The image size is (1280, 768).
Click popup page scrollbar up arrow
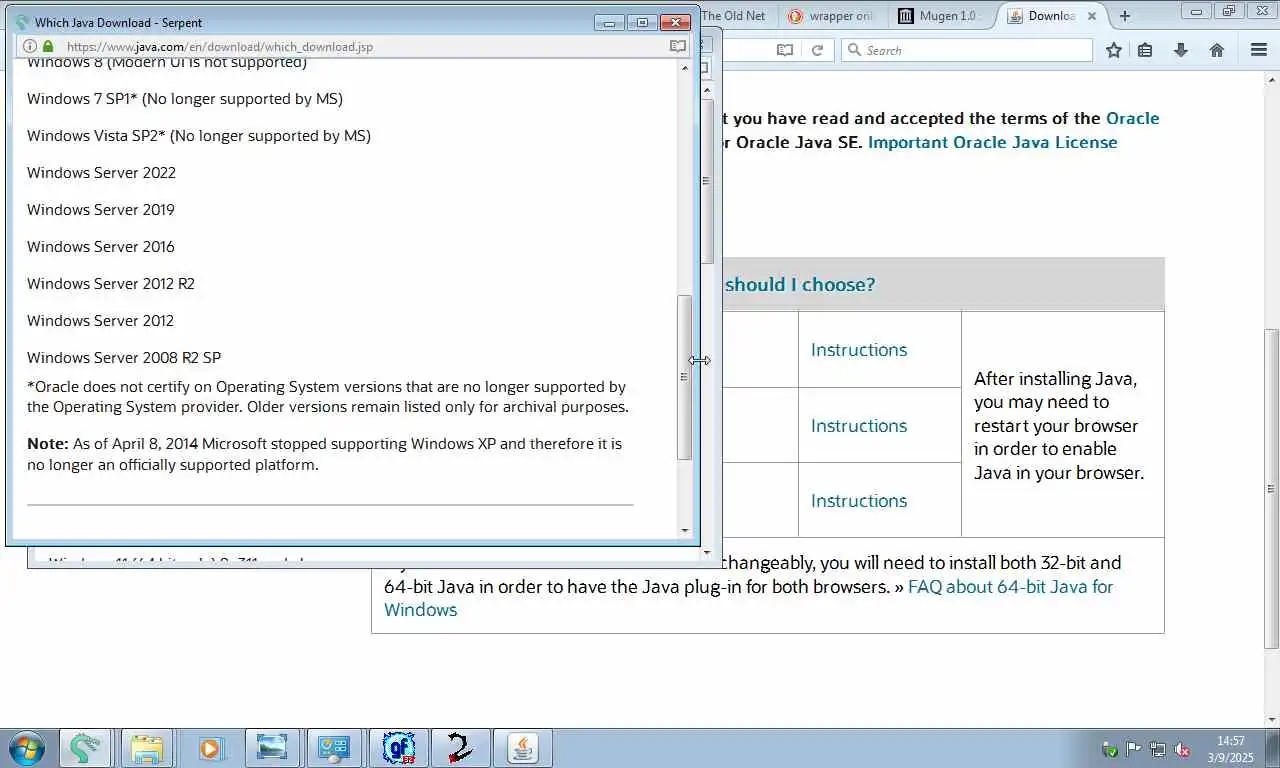685,68
